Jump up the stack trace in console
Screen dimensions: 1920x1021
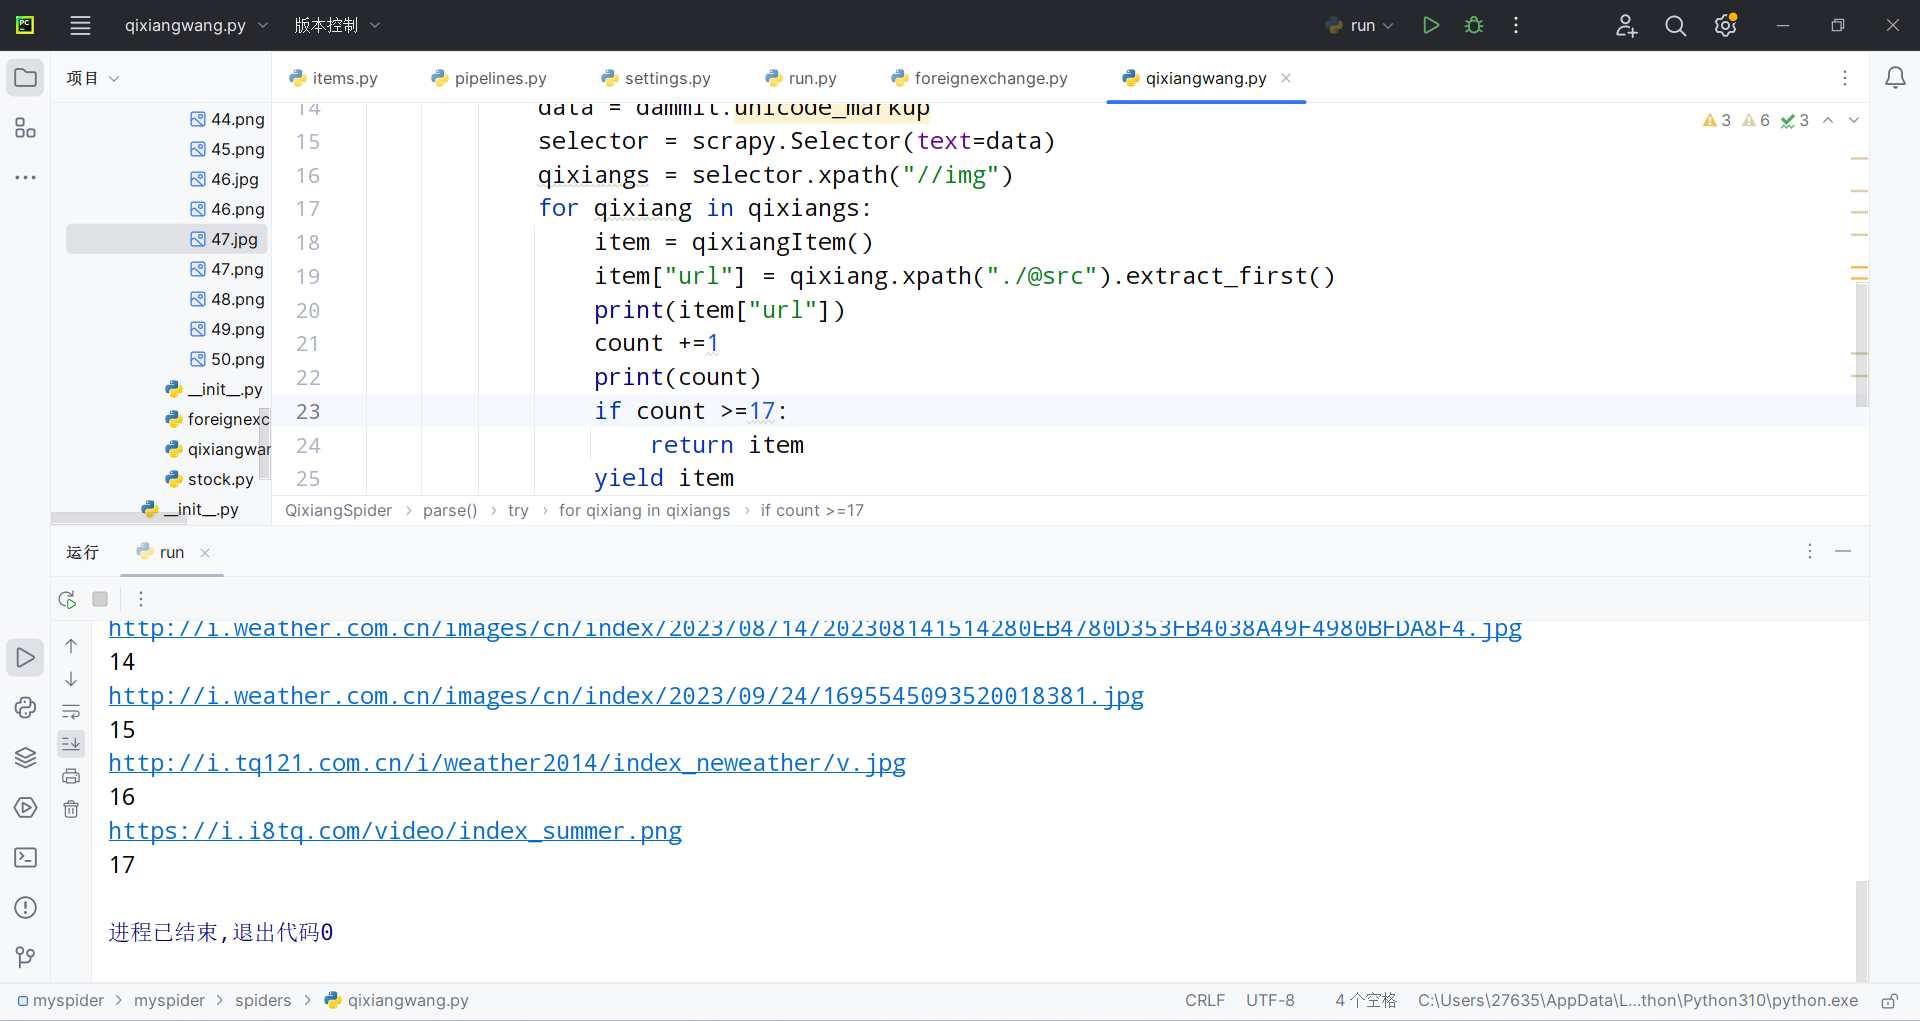[71, 646]
